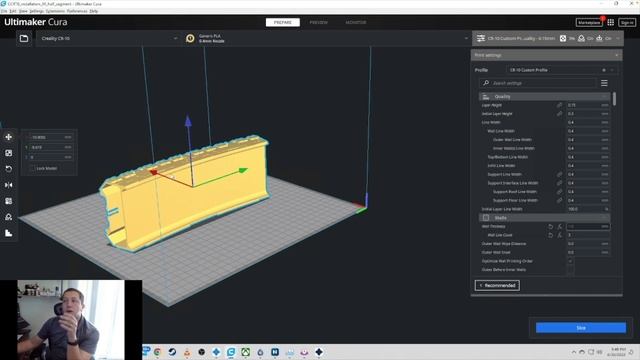Click the Cura icon in taskbar
Viewport: 640px width, 360px height.
pos(231,352)
